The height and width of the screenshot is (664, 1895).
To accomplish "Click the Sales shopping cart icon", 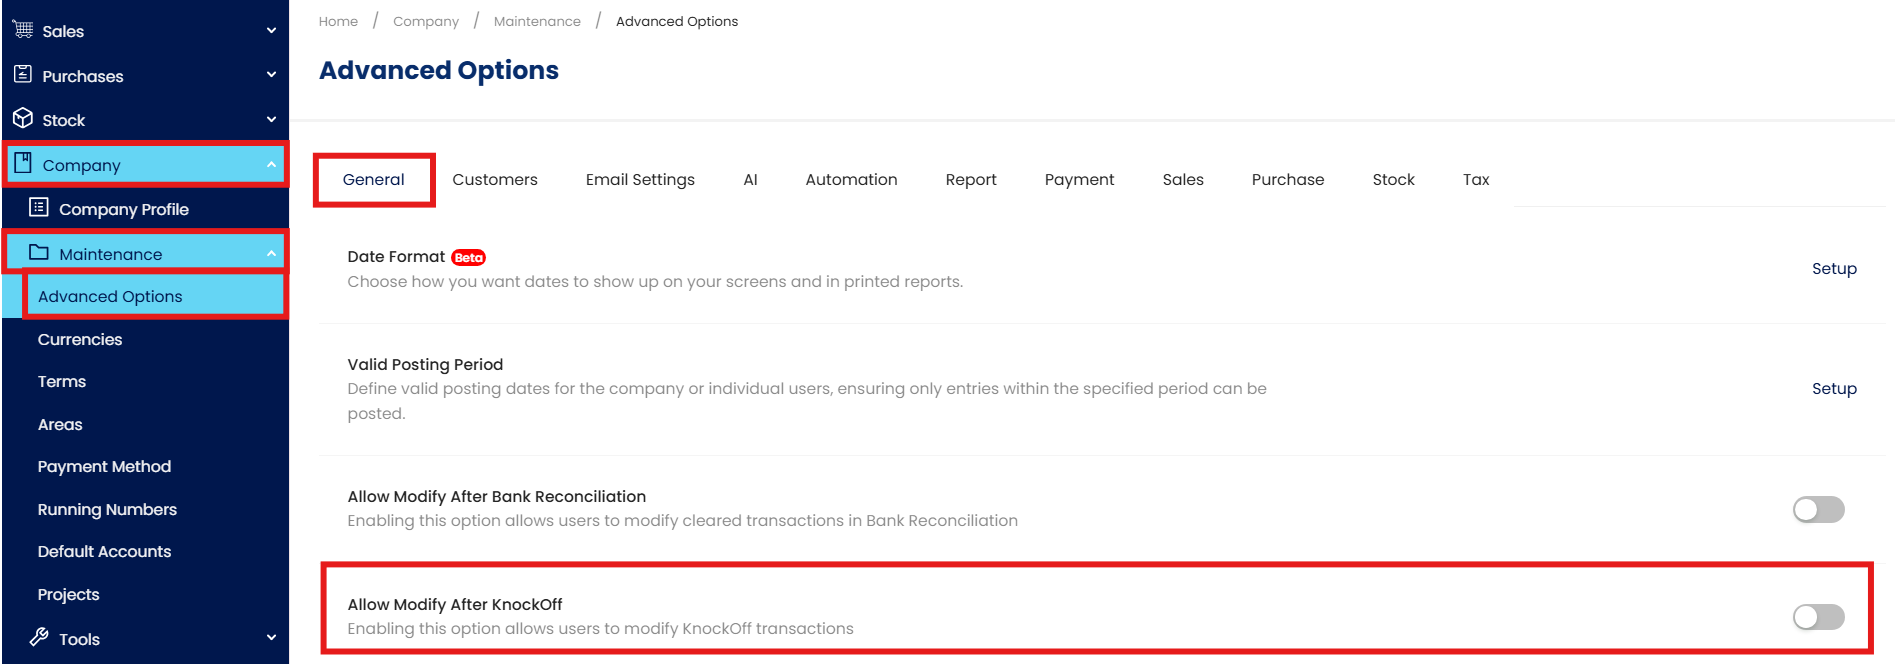I will point(23,30).
